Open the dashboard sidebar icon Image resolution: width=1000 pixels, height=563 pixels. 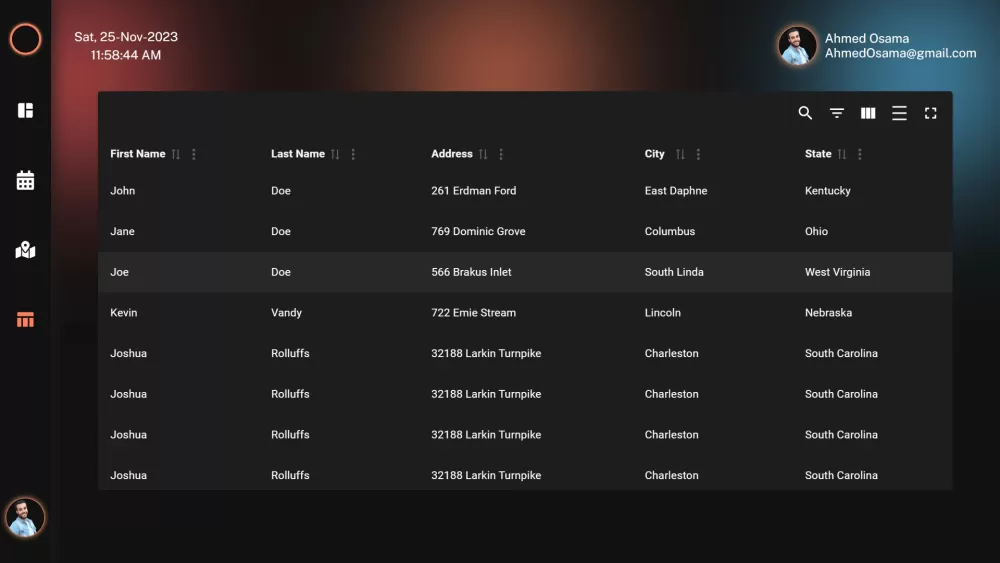pyautogui.click(x=26, y=110)
